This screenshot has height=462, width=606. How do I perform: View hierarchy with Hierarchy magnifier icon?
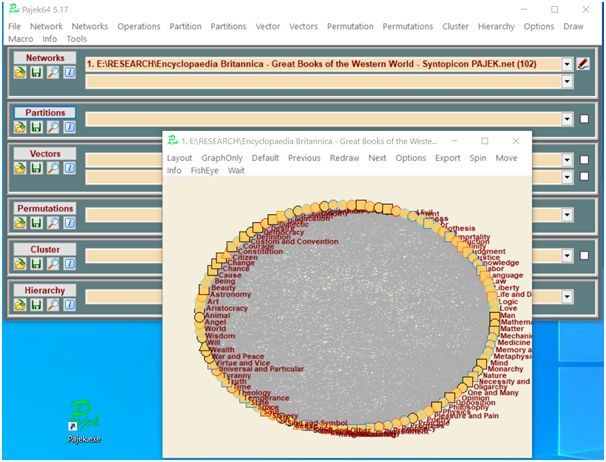53,305
